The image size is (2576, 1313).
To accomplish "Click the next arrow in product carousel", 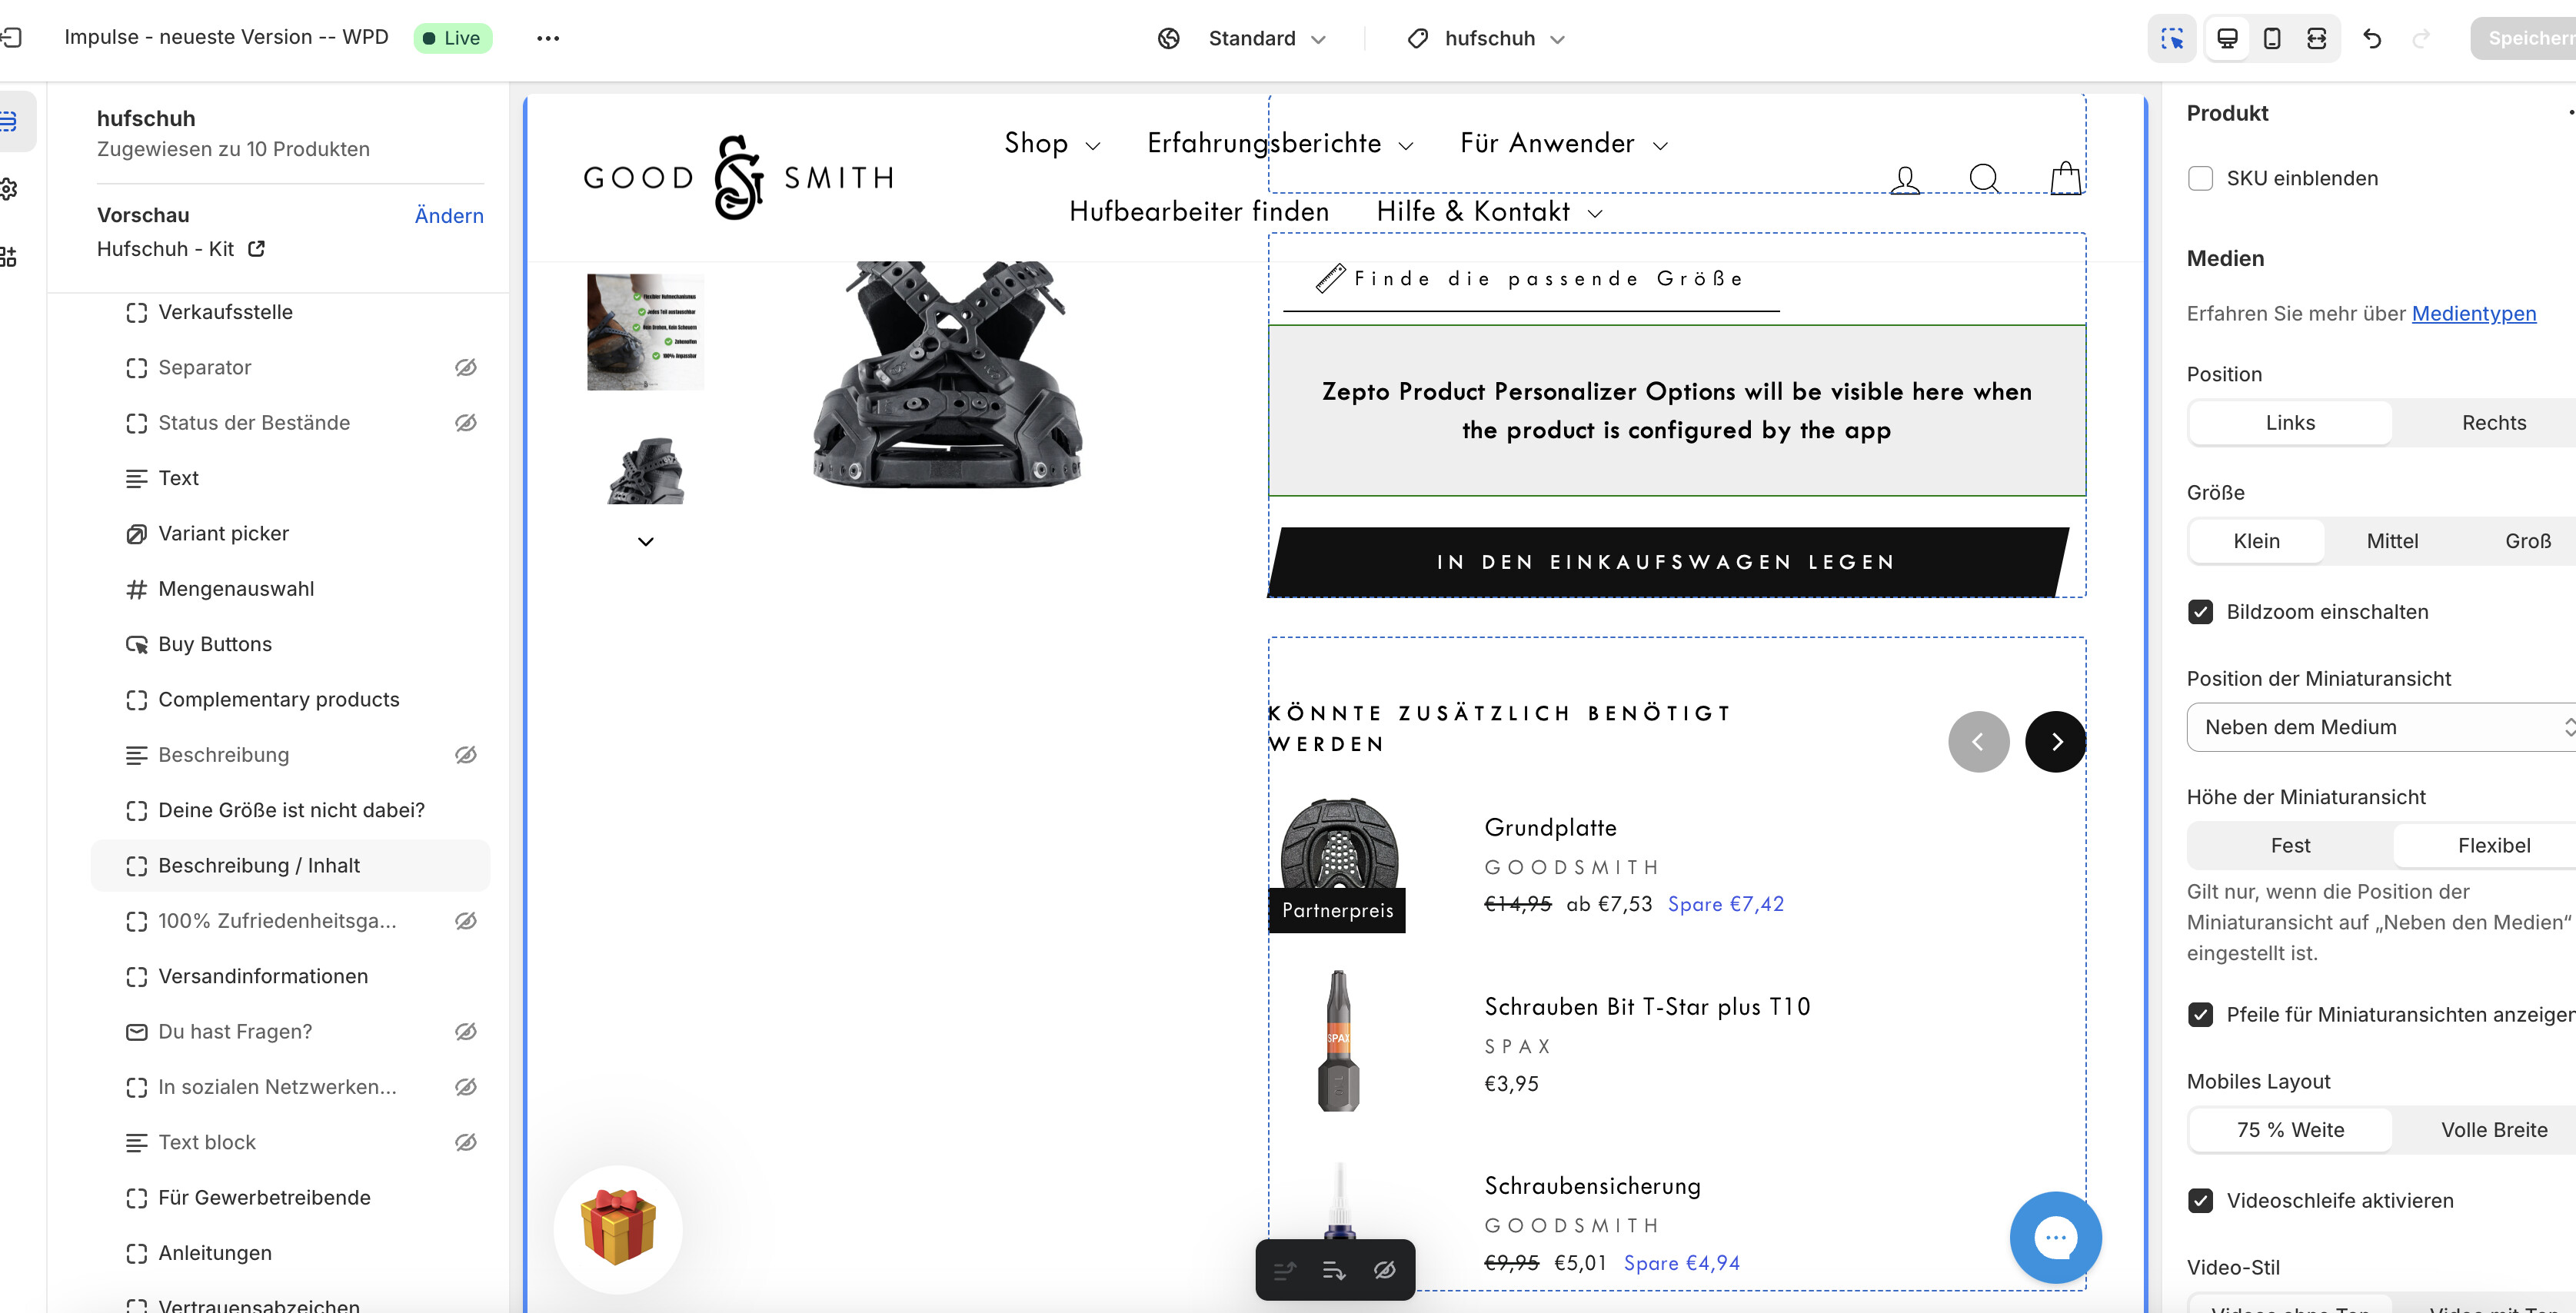I will tap(2055, 741).
